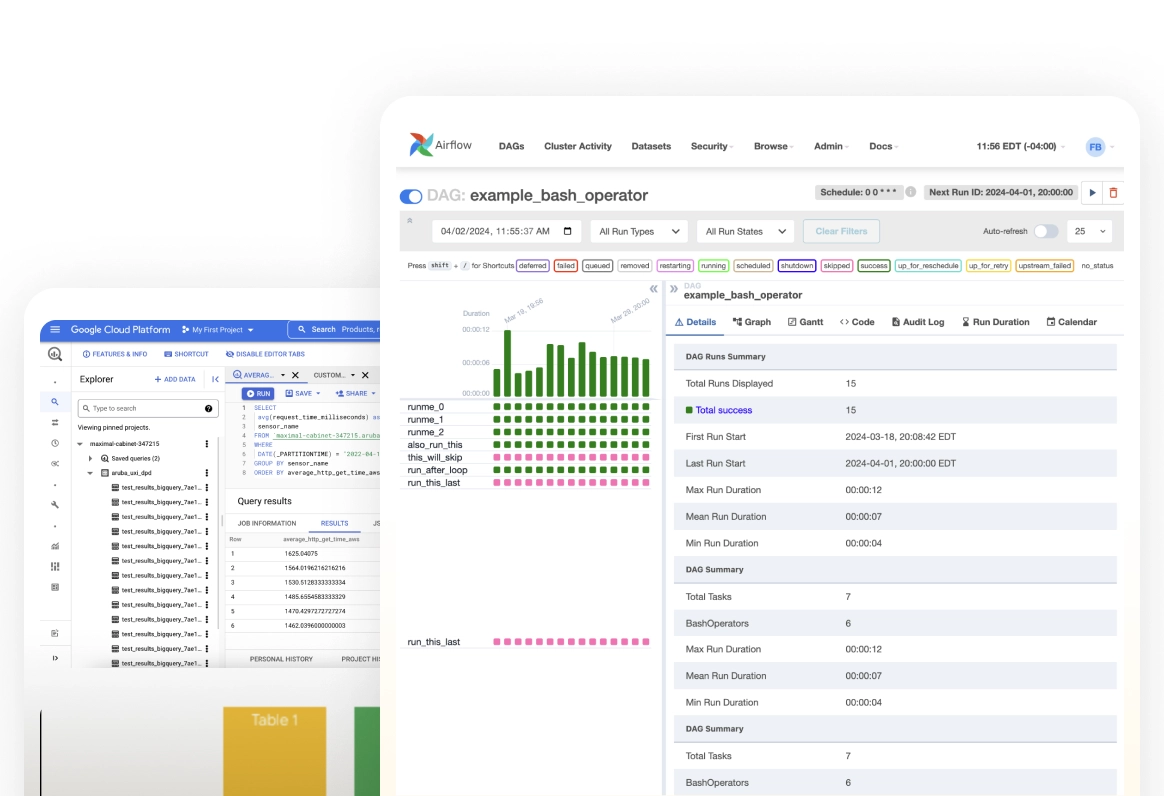This screenshot has width=1164, height=796.
Task: Filter by the success status badge
Action: (x=874, y=266)
